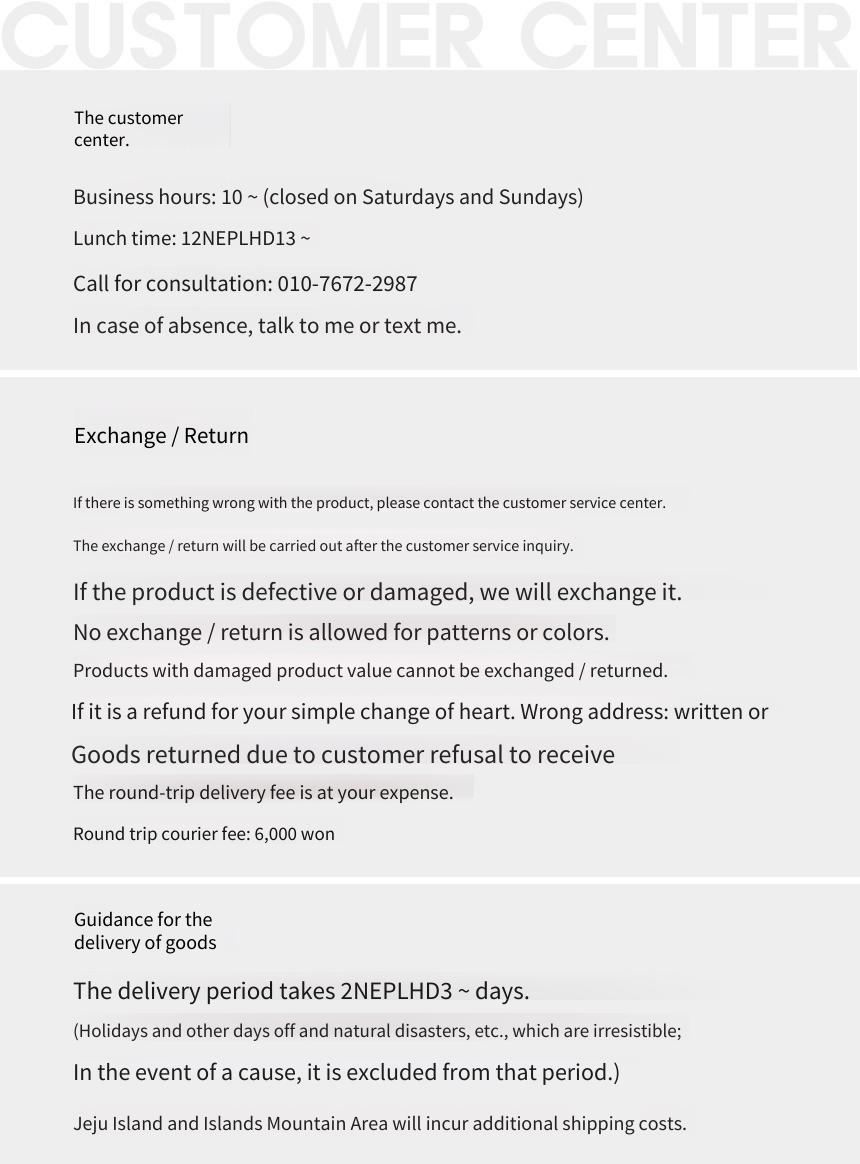Click 'The delivery period takes' line
Screen dimensions: 860x1164
[x=301, y=991]
